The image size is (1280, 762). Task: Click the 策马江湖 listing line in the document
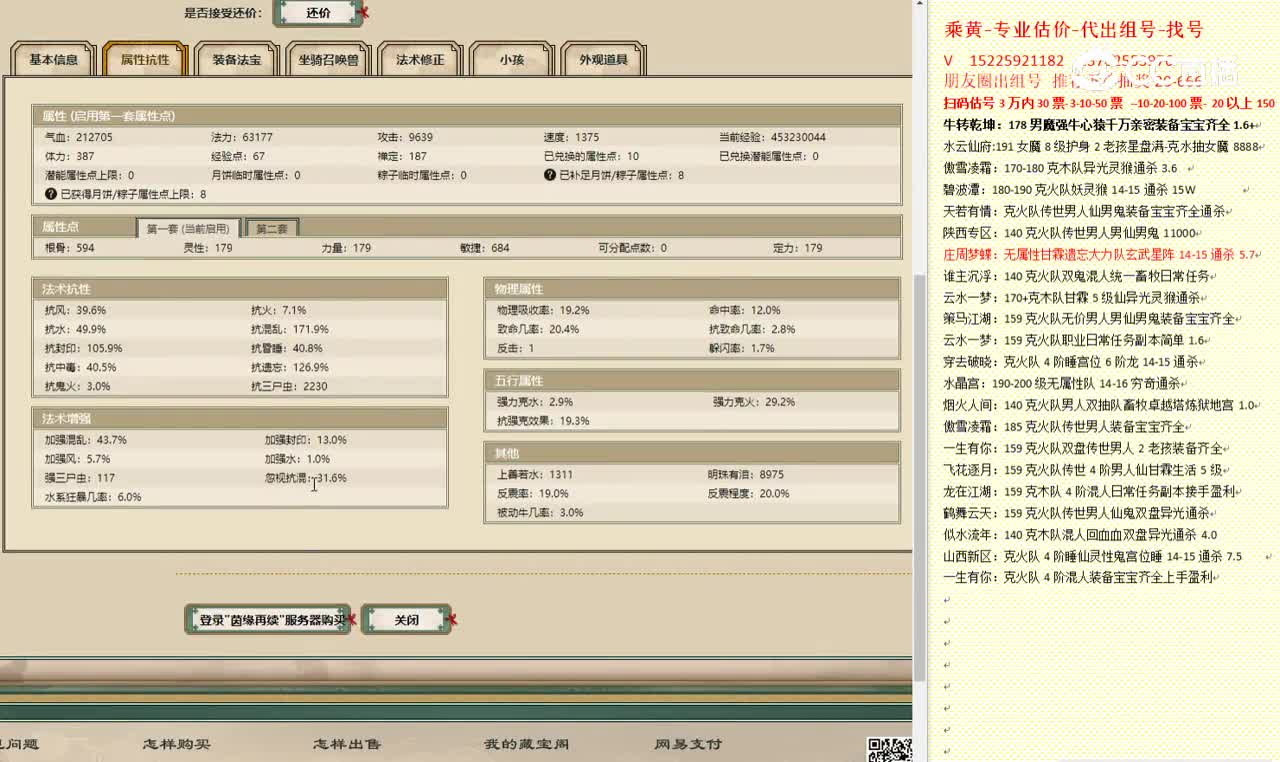[x=1092, y=319]
